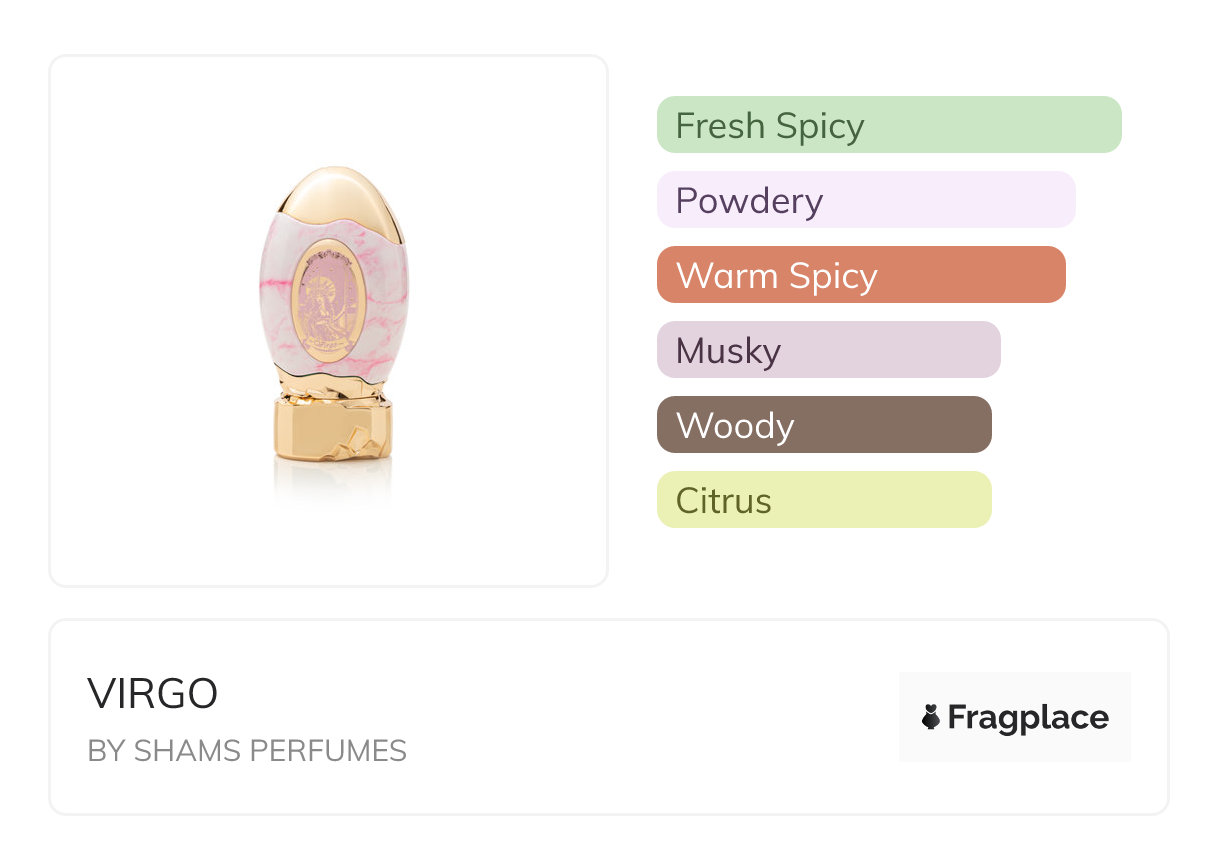1218x864 pixels.
Task: Open the BY SHAMS PERFUMES brand link
Action: pos(247,751)
